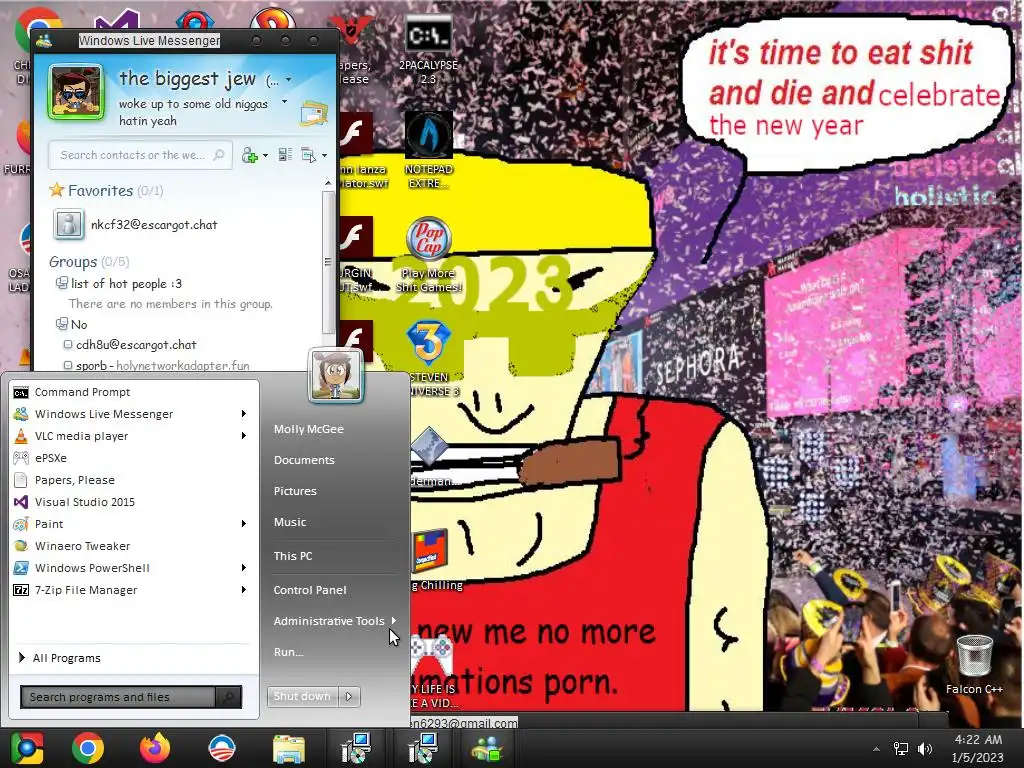
Task: Click the add contact icon in Messenger
Action: (x=249, y=155)
